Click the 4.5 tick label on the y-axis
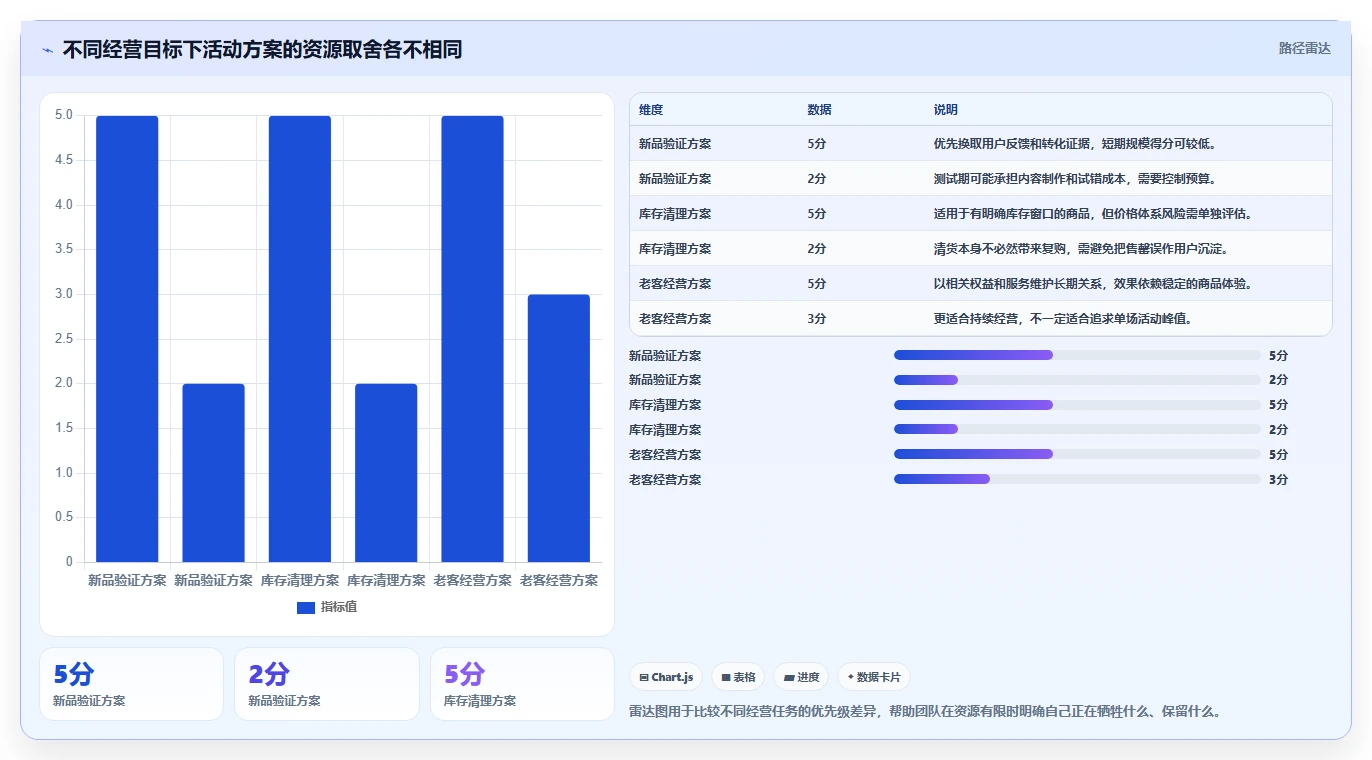 [x=64, y=160]
